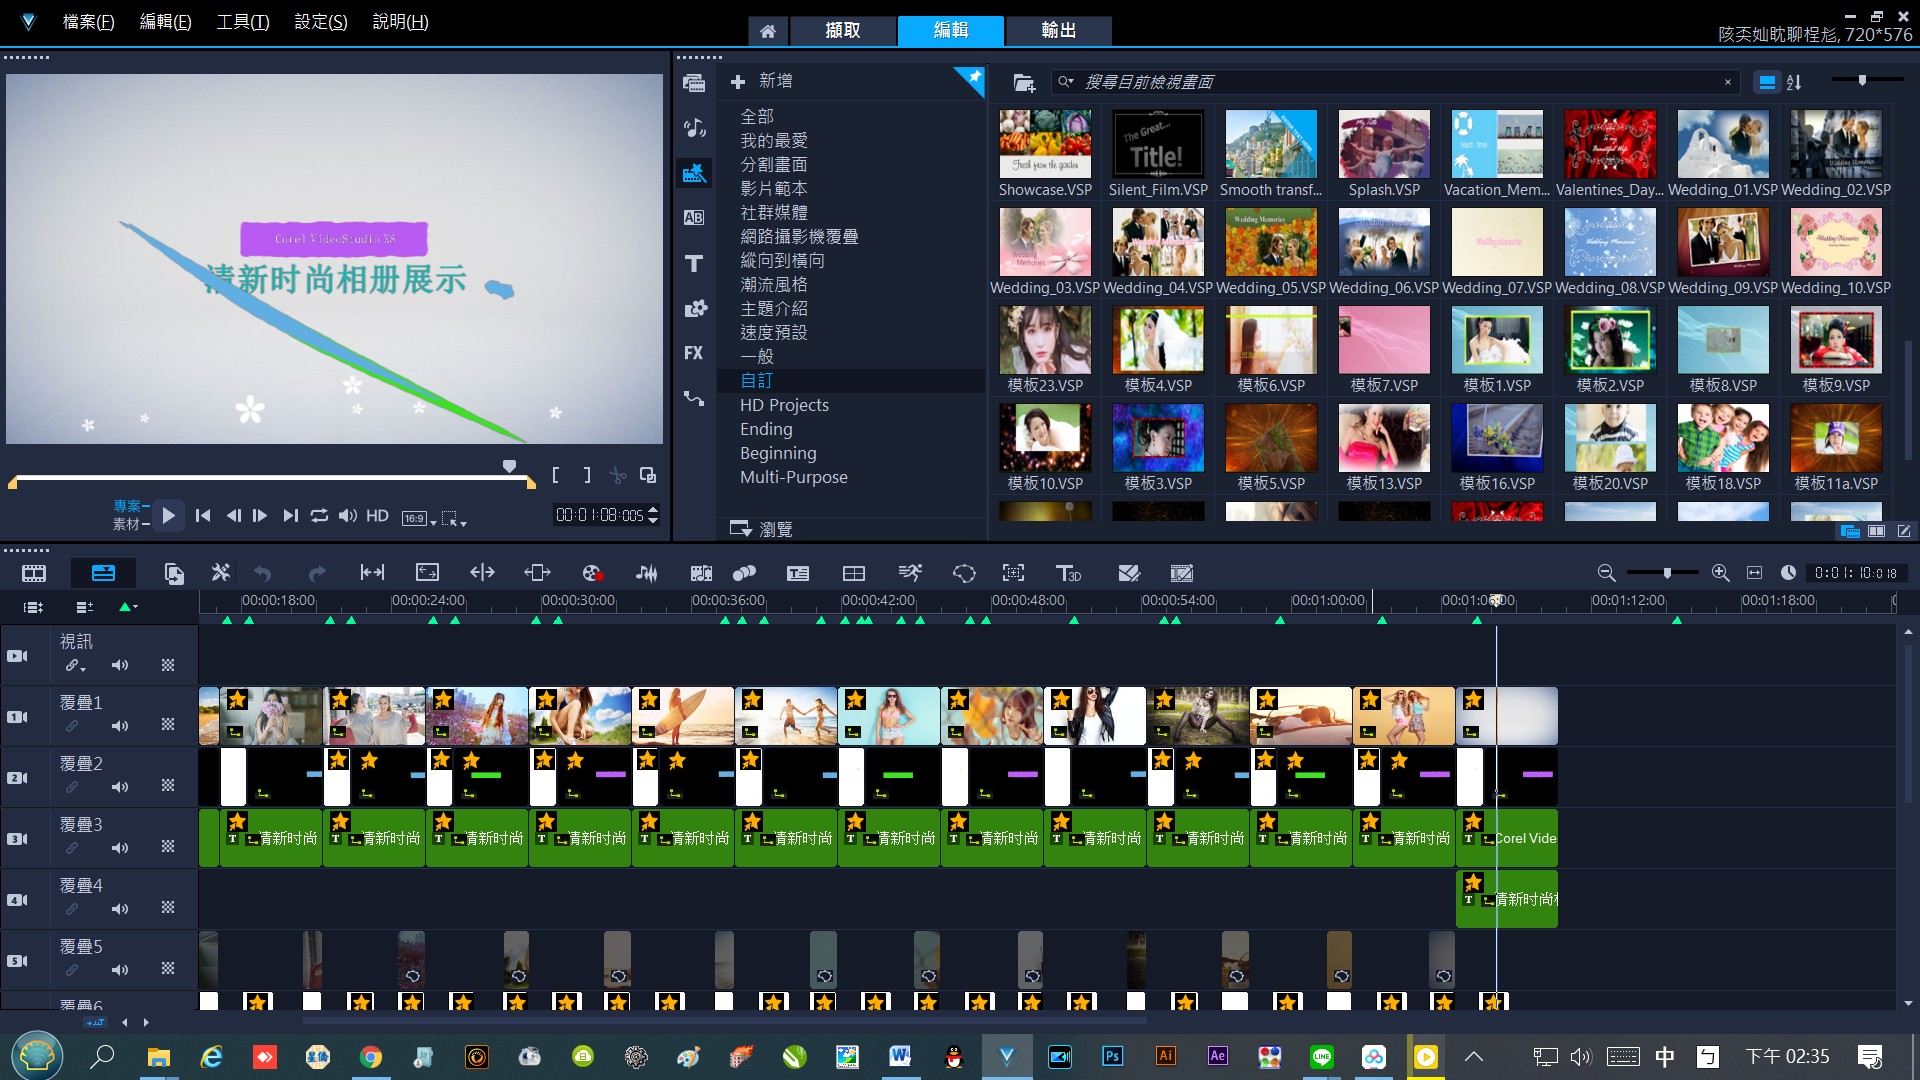This screenshot has height=1080, width=1920.
Task: Open the Instant Project template panel
Action: [x=694, y=173]
